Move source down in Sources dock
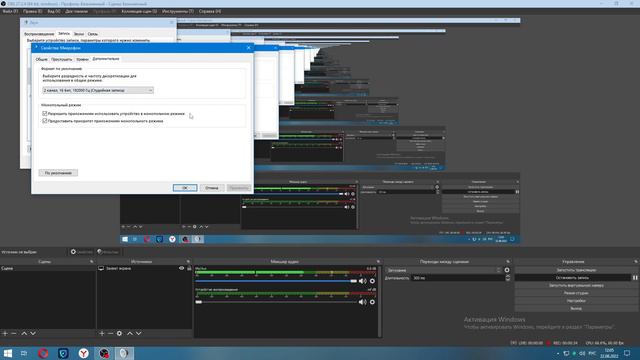Viewport: 640px width, 360px height. [139, 333]
